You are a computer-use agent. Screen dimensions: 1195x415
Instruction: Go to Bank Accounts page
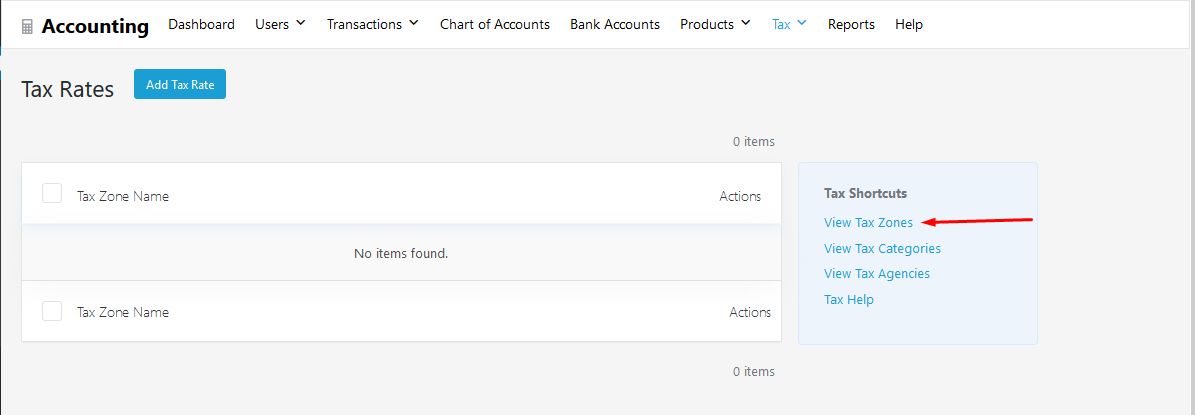tap(614, 24)
